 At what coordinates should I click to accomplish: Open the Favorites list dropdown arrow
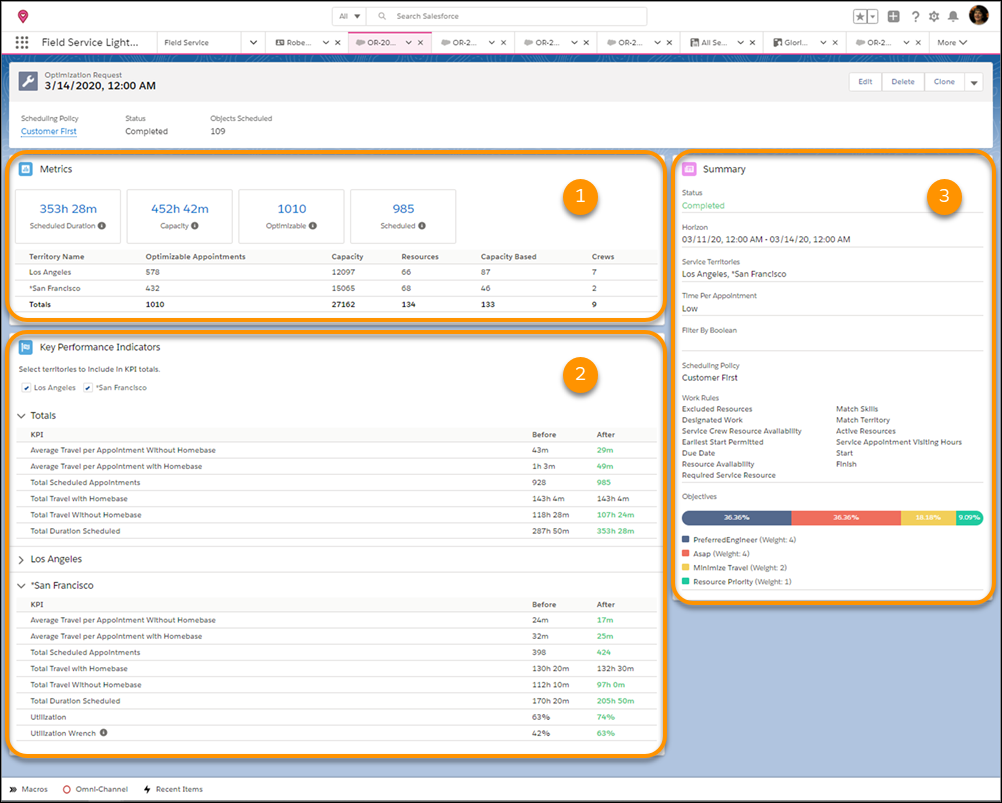pyautogui.click(x=873, y=17)
